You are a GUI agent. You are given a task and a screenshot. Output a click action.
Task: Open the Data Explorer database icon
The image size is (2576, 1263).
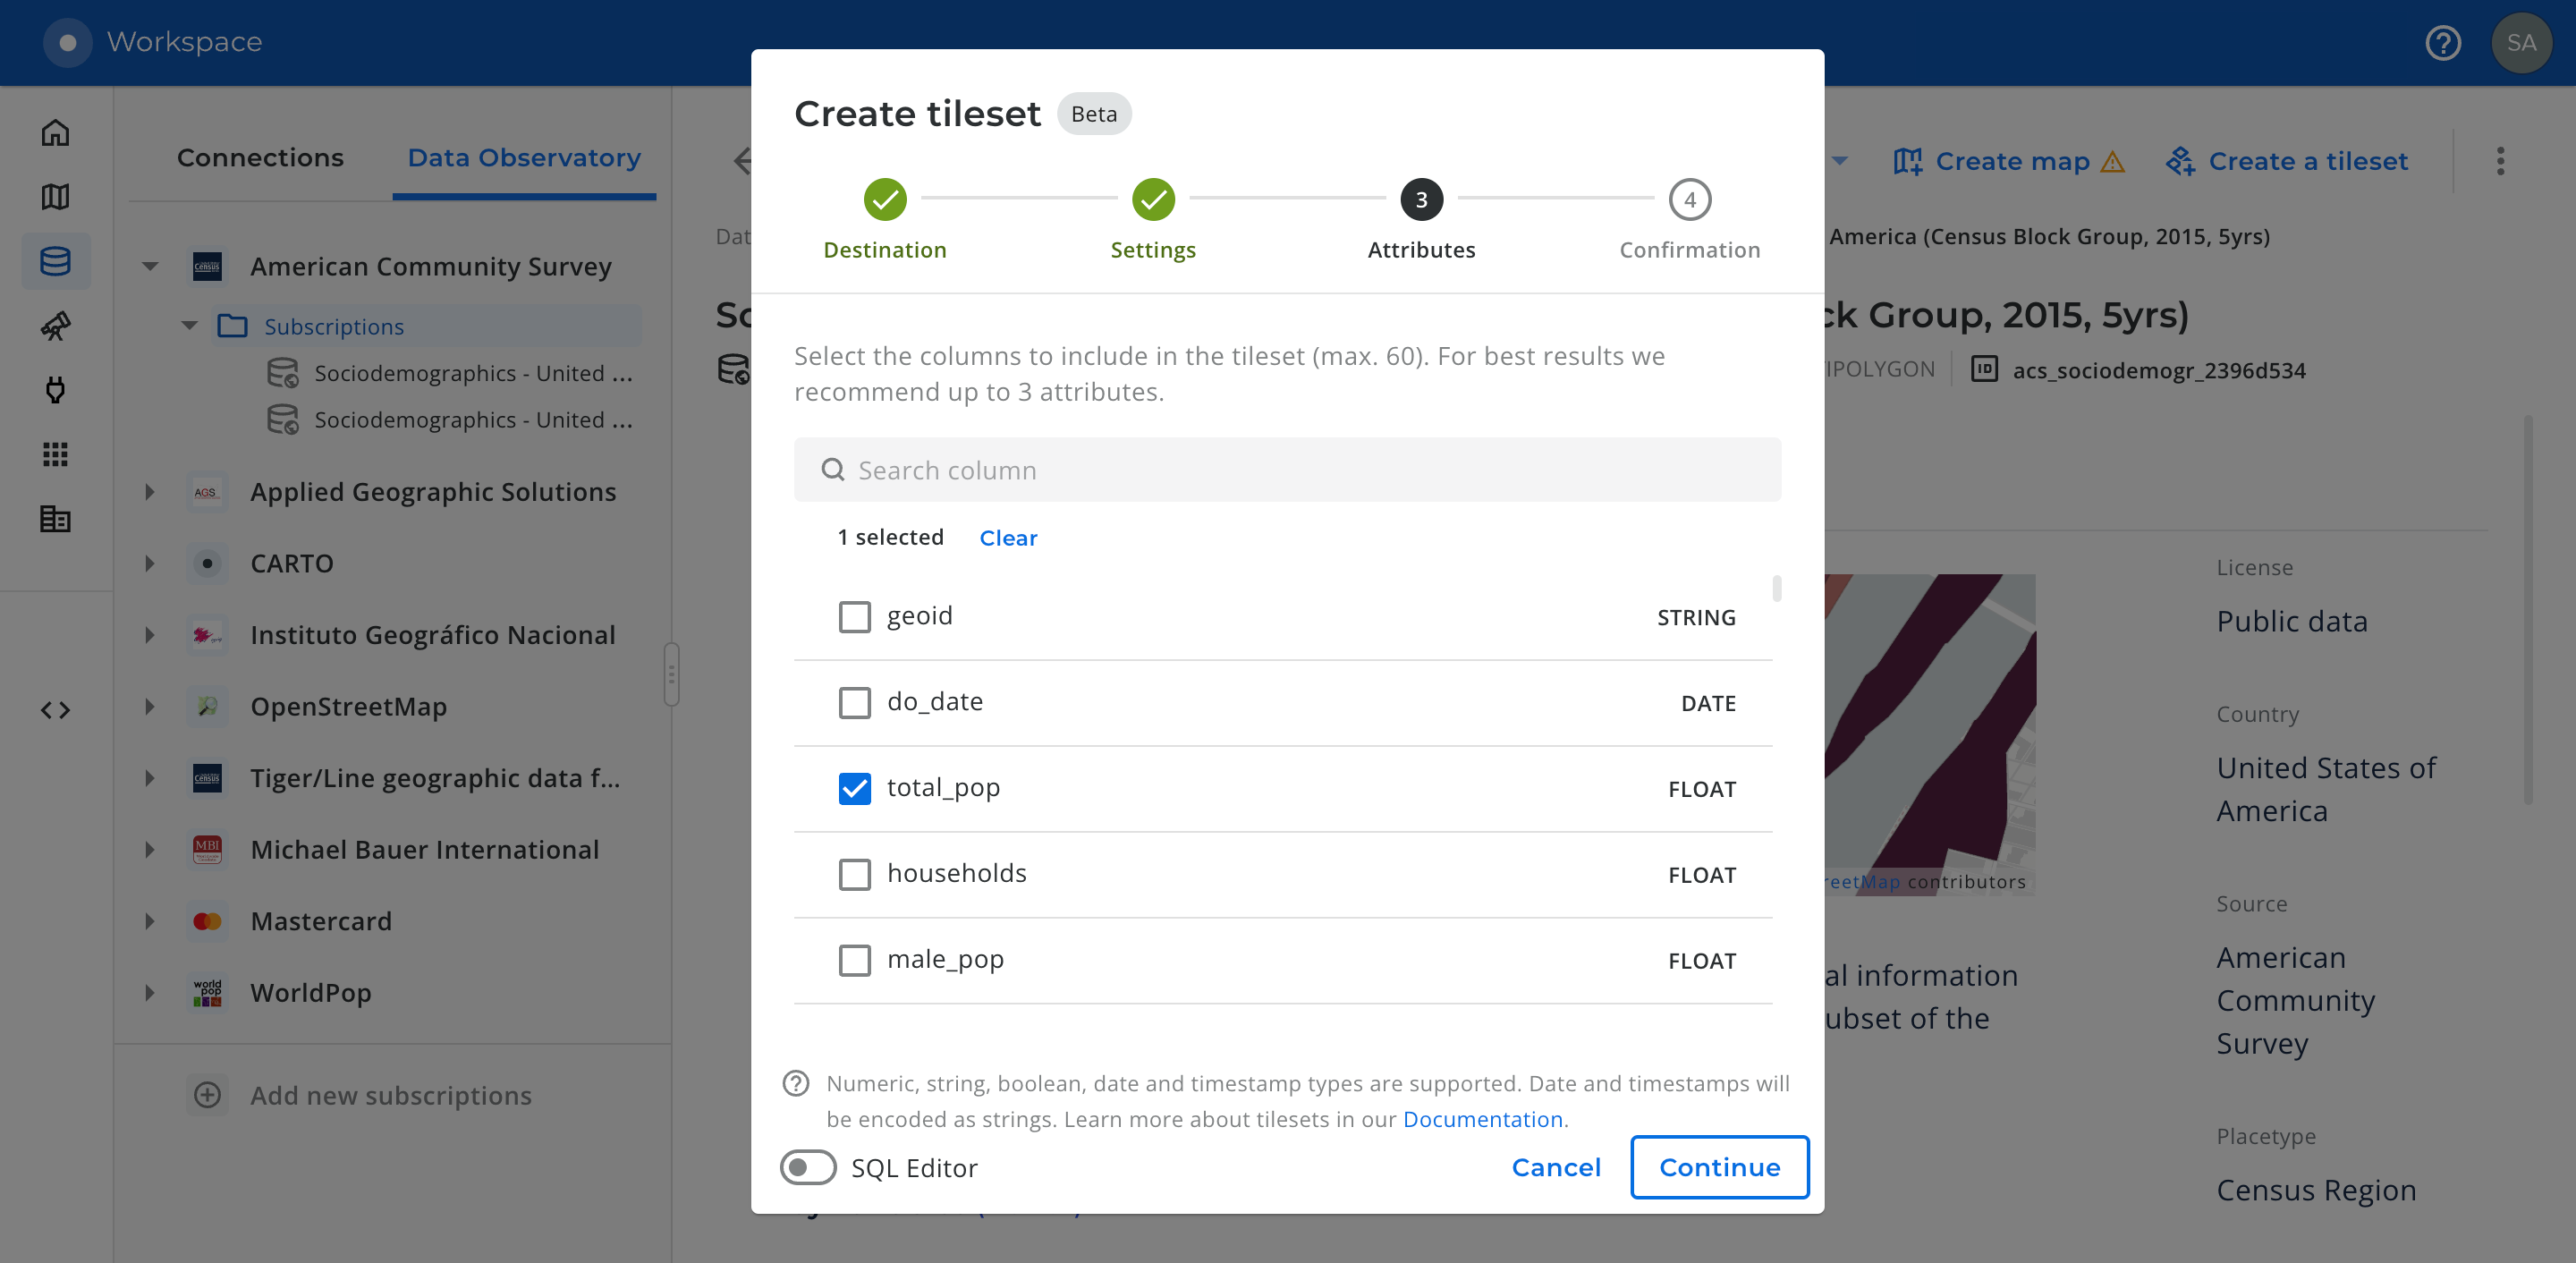(56, 261)
